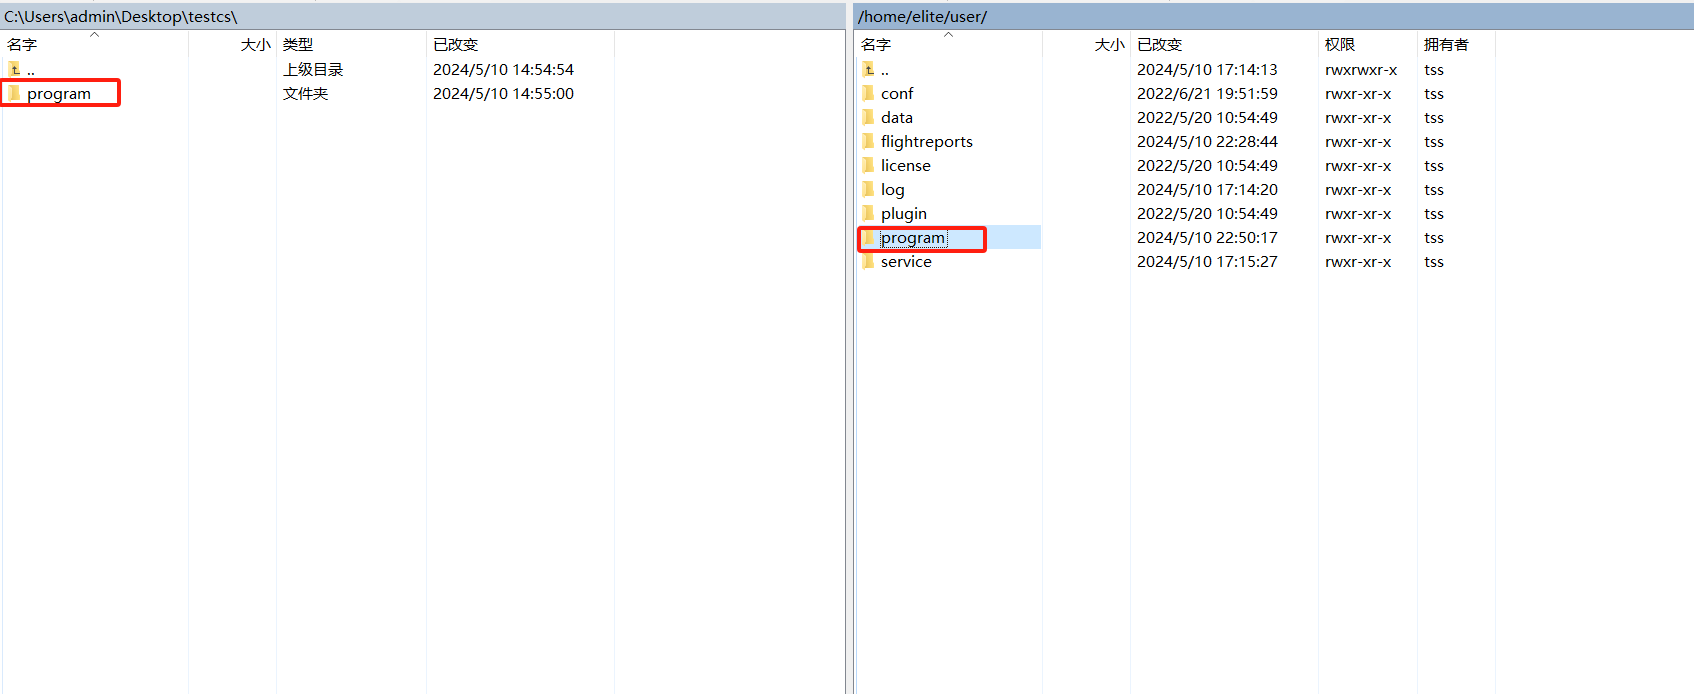Screen dimensions: 1694x694
Task: Click the local program folder icon in testcs
Action: (14, 93)
